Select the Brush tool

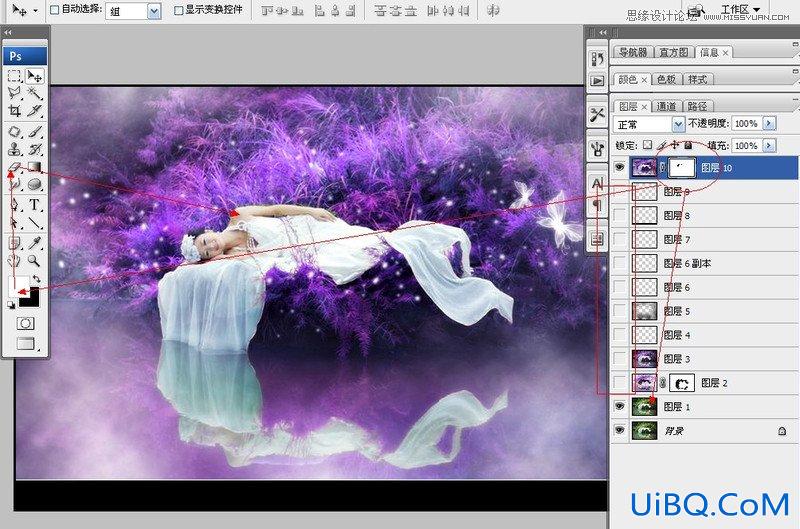(x=34, y=132)
